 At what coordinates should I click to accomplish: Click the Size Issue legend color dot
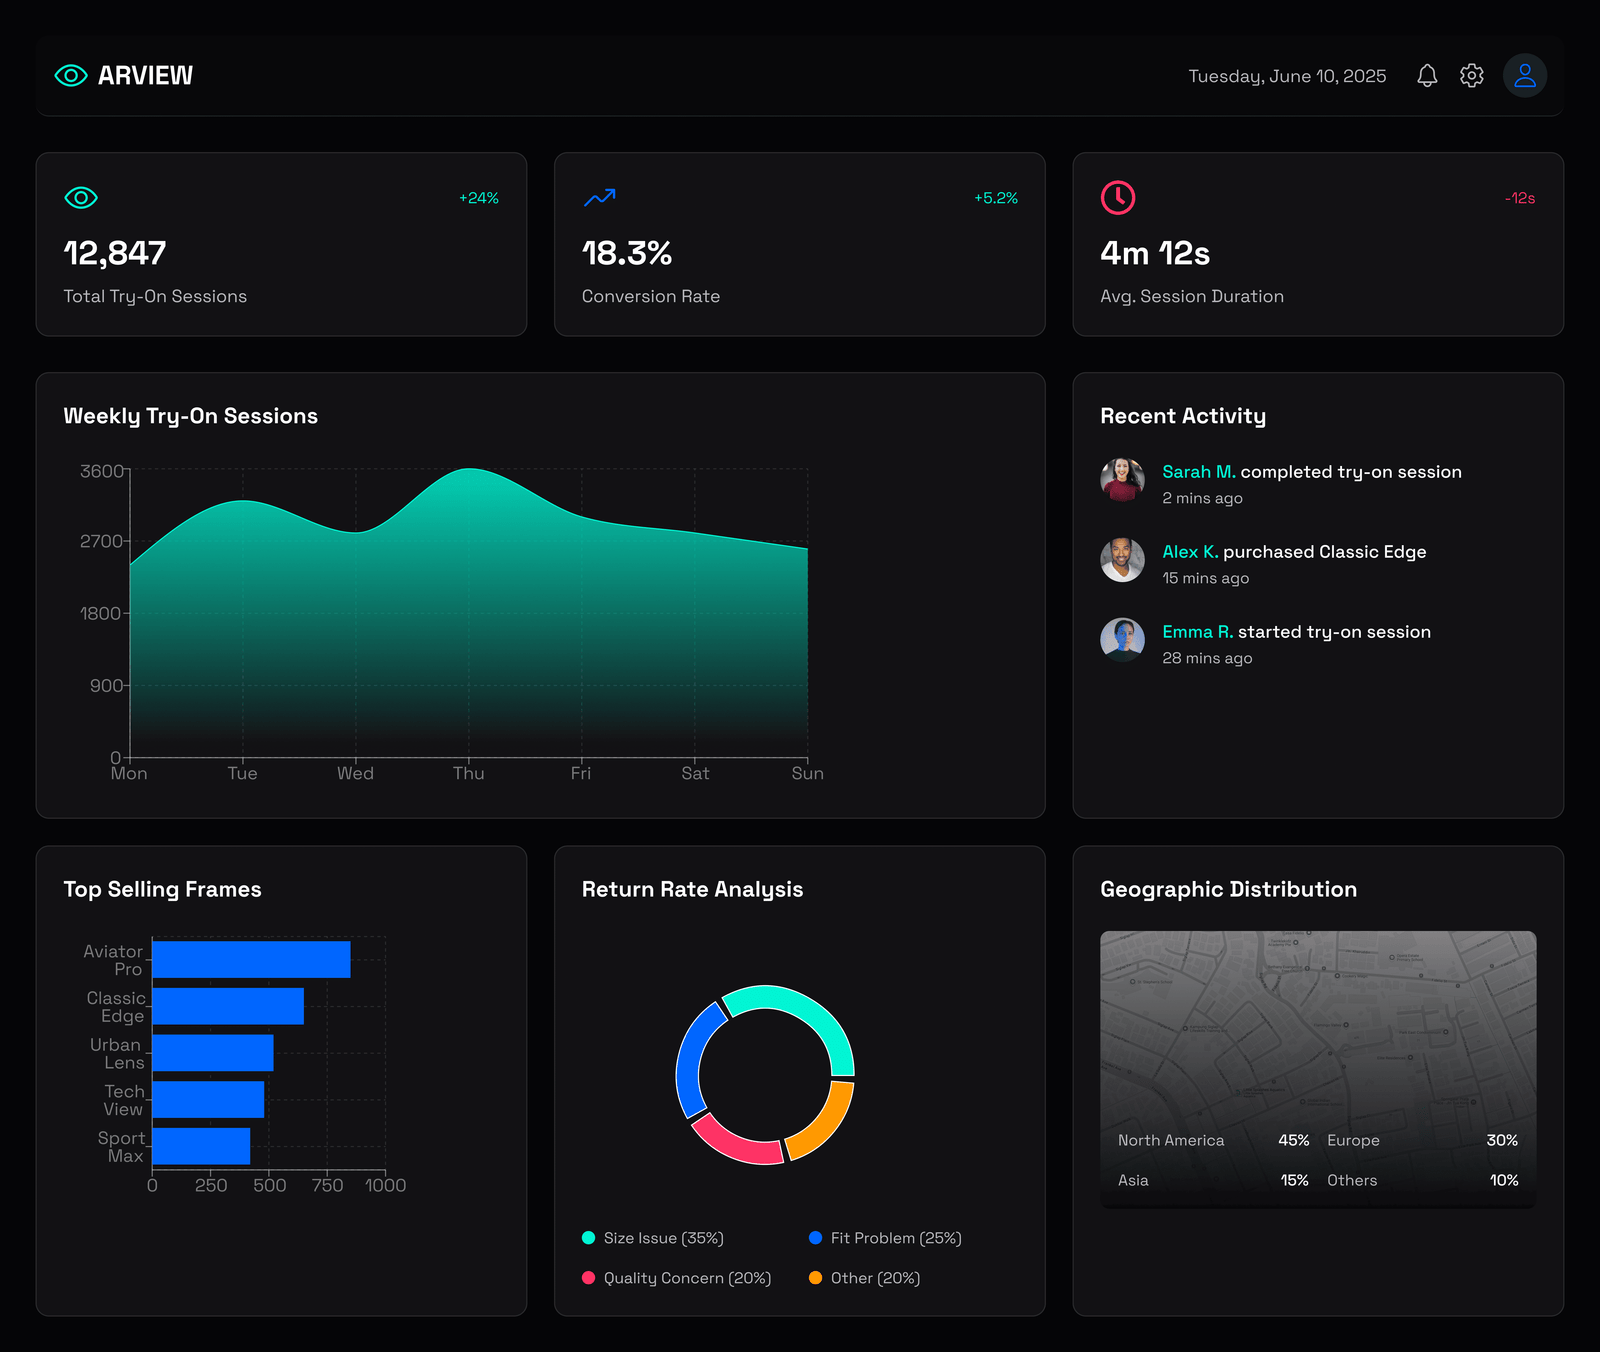click(x=589, y=1238)
